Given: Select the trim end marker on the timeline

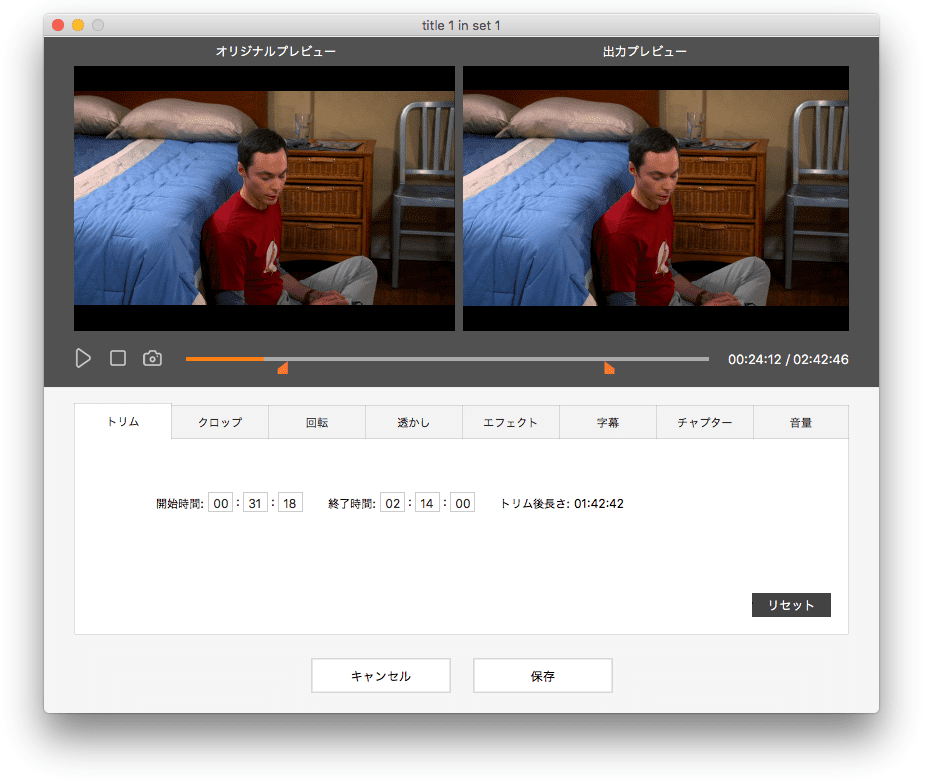Looking at the screenshot, I should (x=609, y=368).
